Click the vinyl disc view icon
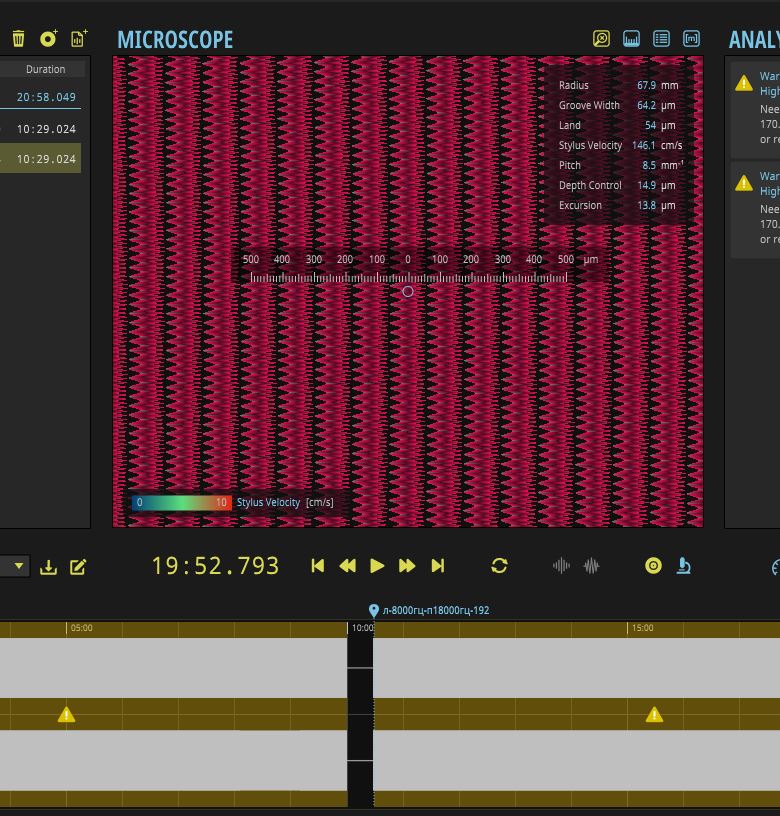 pos(653,566)
